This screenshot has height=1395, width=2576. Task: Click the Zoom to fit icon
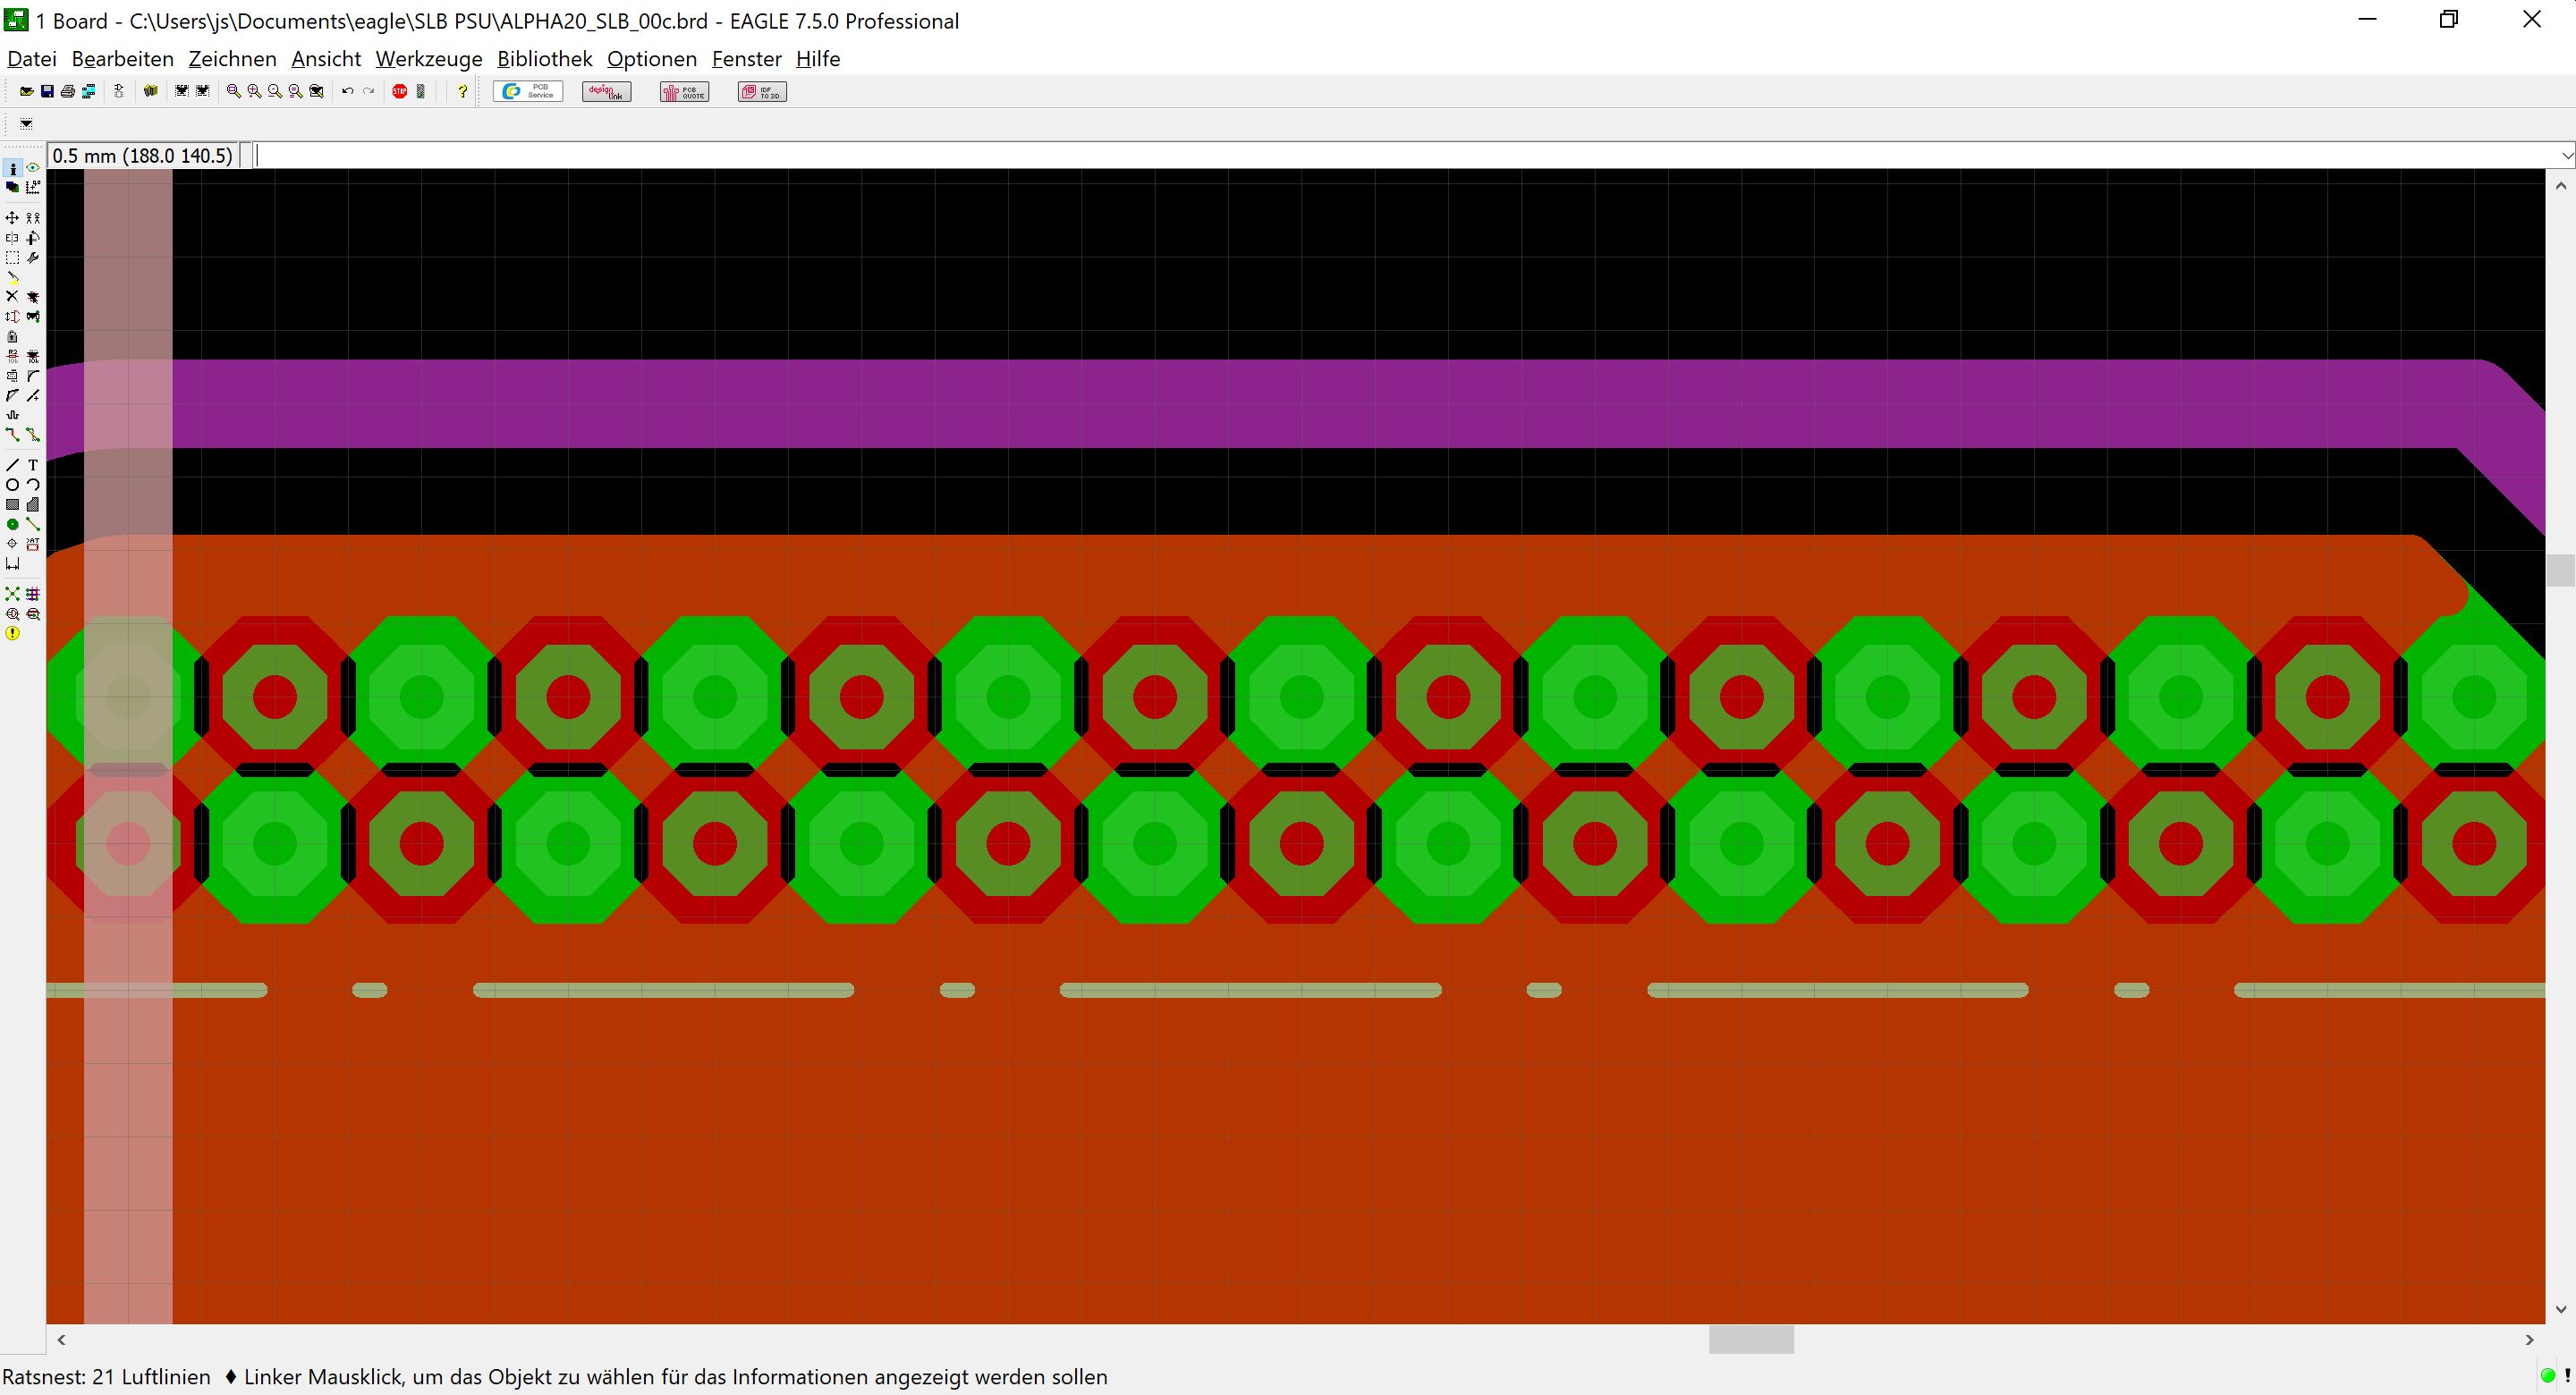(234, 92)
